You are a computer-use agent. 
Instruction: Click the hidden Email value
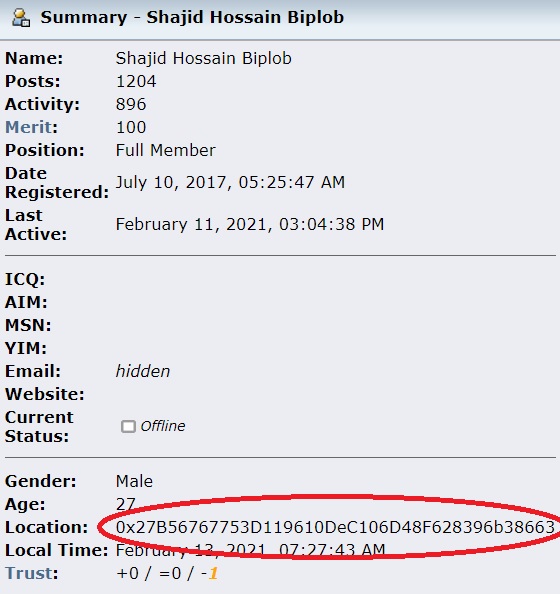[142, 371]
